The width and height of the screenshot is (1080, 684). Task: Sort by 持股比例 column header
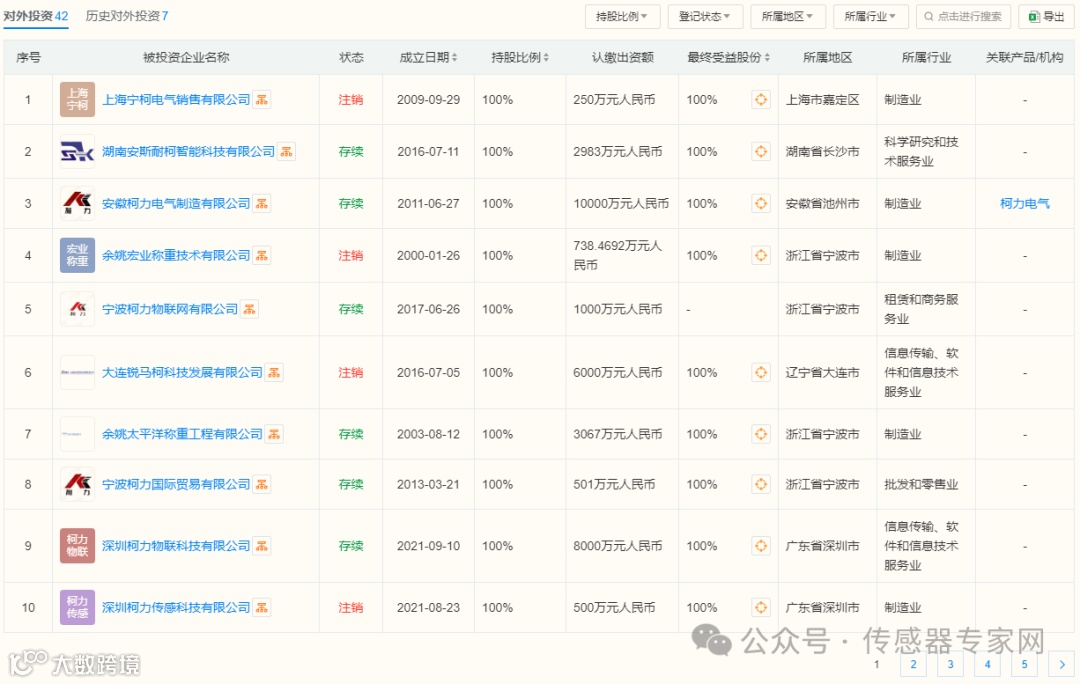(x=519, y=57)
